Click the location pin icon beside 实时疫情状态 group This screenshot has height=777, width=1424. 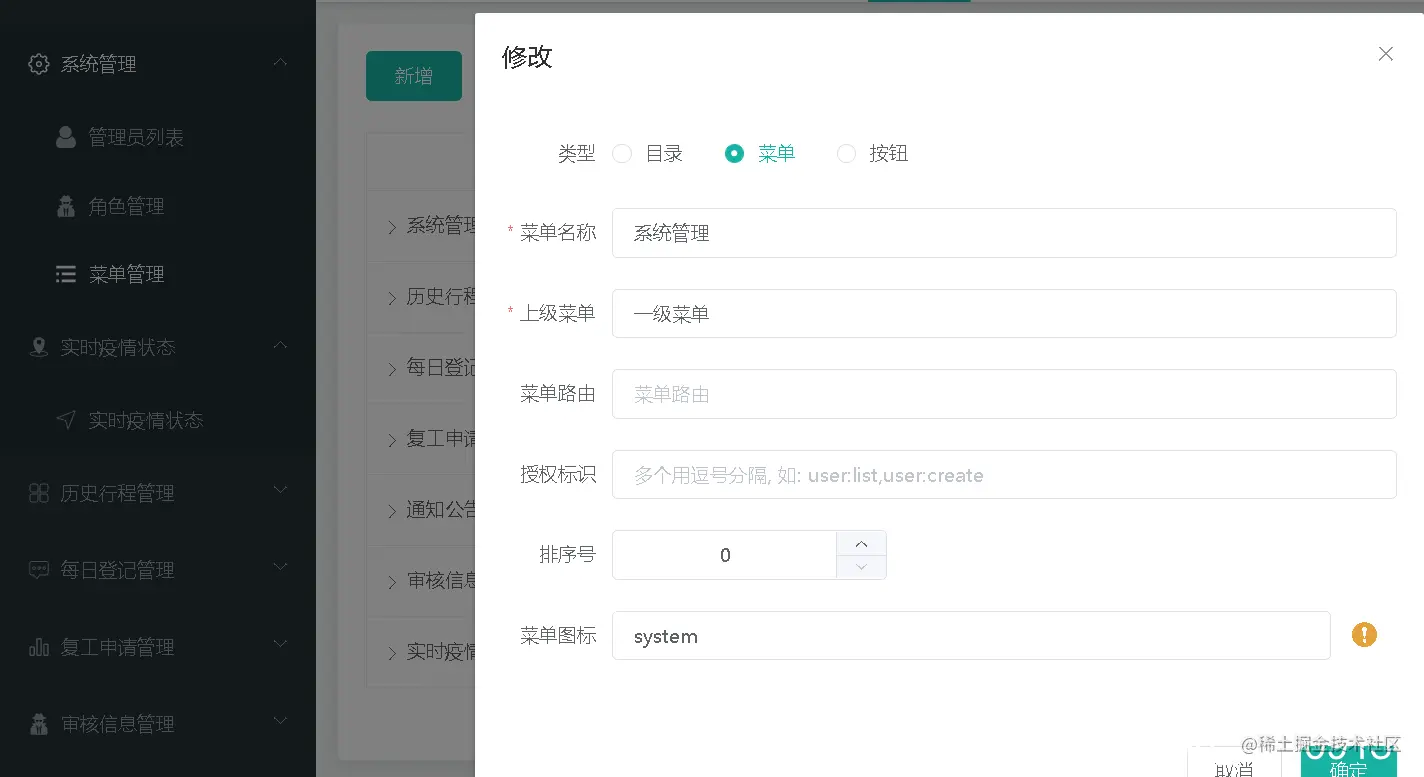point(39,347)
